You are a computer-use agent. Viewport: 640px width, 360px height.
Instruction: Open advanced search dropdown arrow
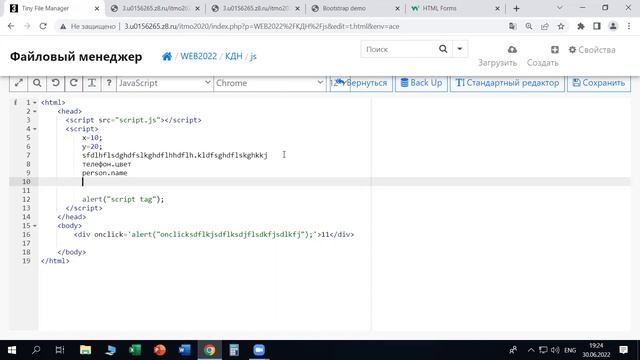460,49
